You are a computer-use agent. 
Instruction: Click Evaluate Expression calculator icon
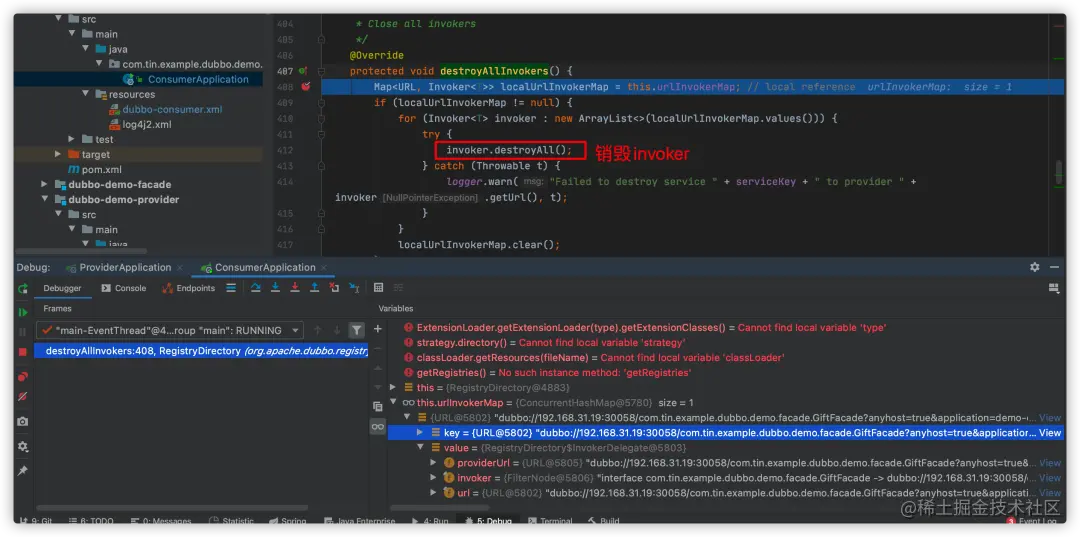(x=378, y=288)
